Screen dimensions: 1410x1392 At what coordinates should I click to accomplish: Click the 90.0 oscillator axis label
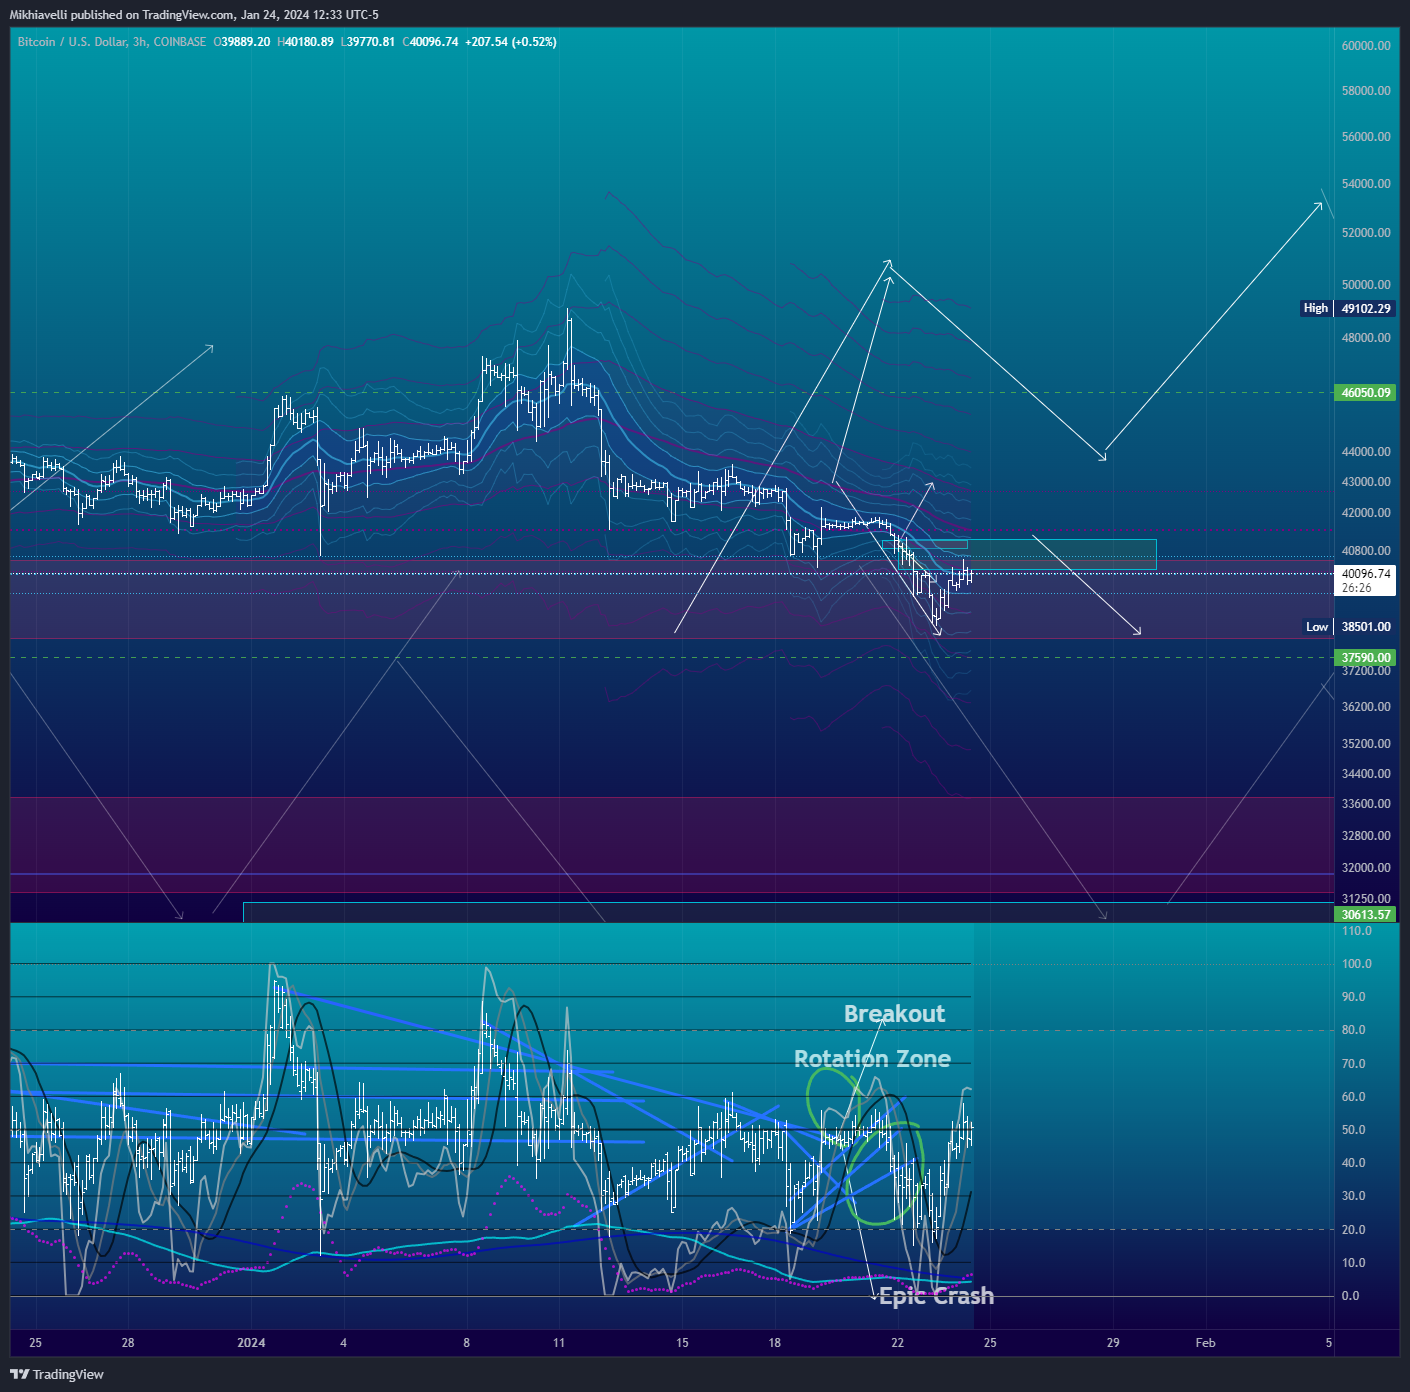pos(1354,997)
